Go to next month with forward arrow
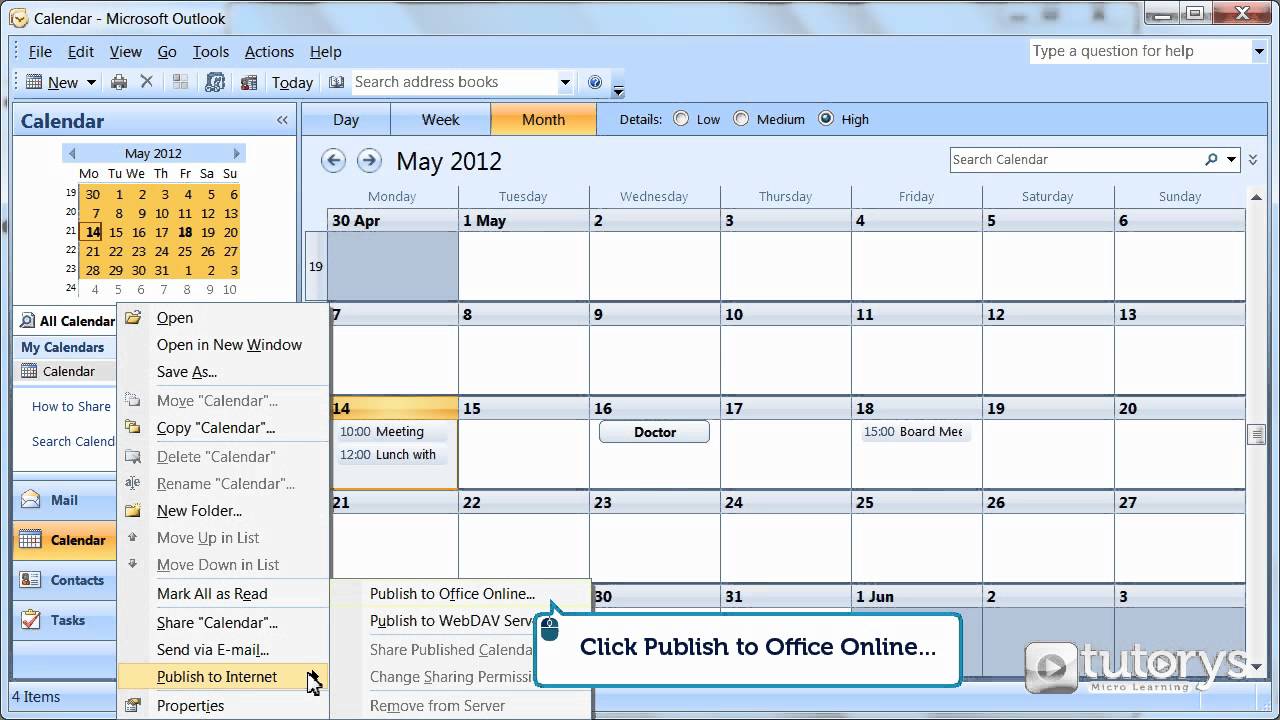This screenshot has width=1280, height=720. (x=369, y=160)
